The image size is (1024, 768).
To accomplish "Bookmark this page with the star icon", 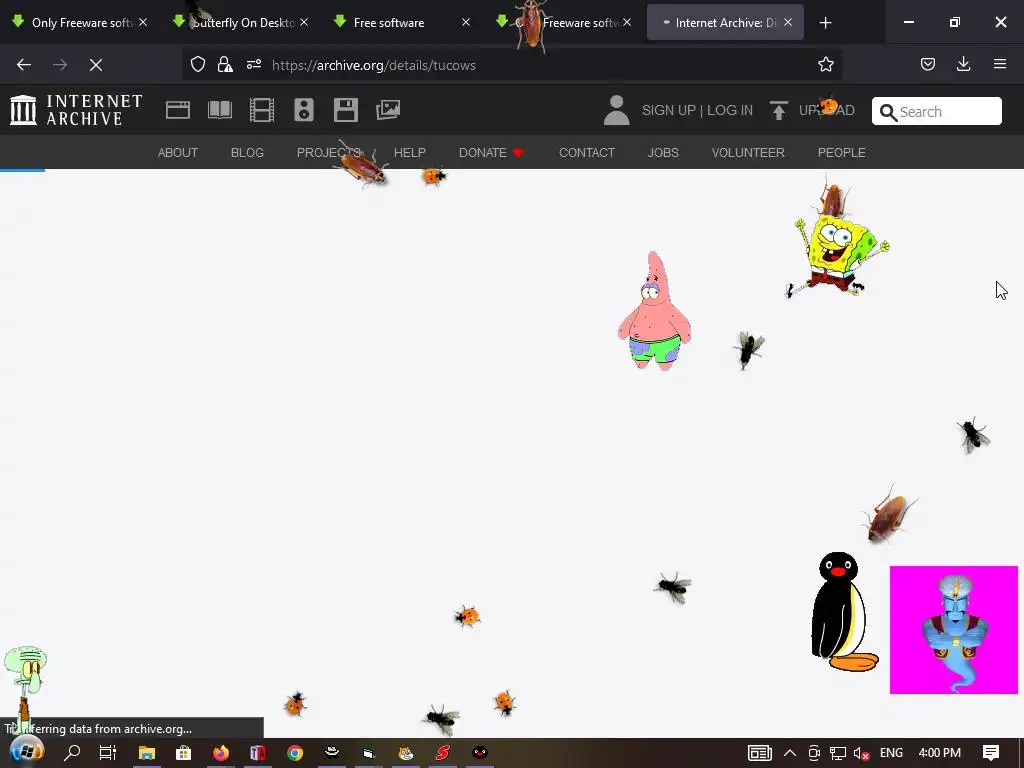I will click(x=825, y=64).
